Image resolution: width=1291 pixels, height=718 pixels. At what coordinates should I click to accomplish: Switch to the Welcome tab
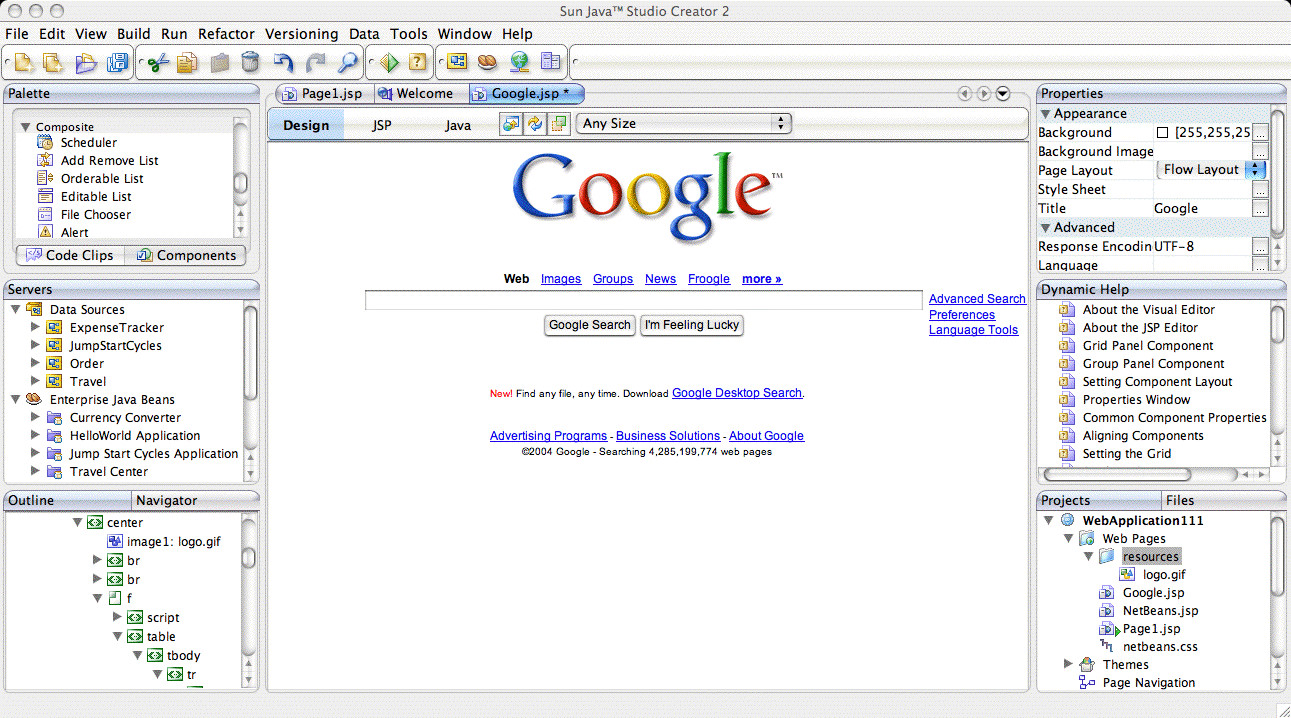click(x=416, y=94)
